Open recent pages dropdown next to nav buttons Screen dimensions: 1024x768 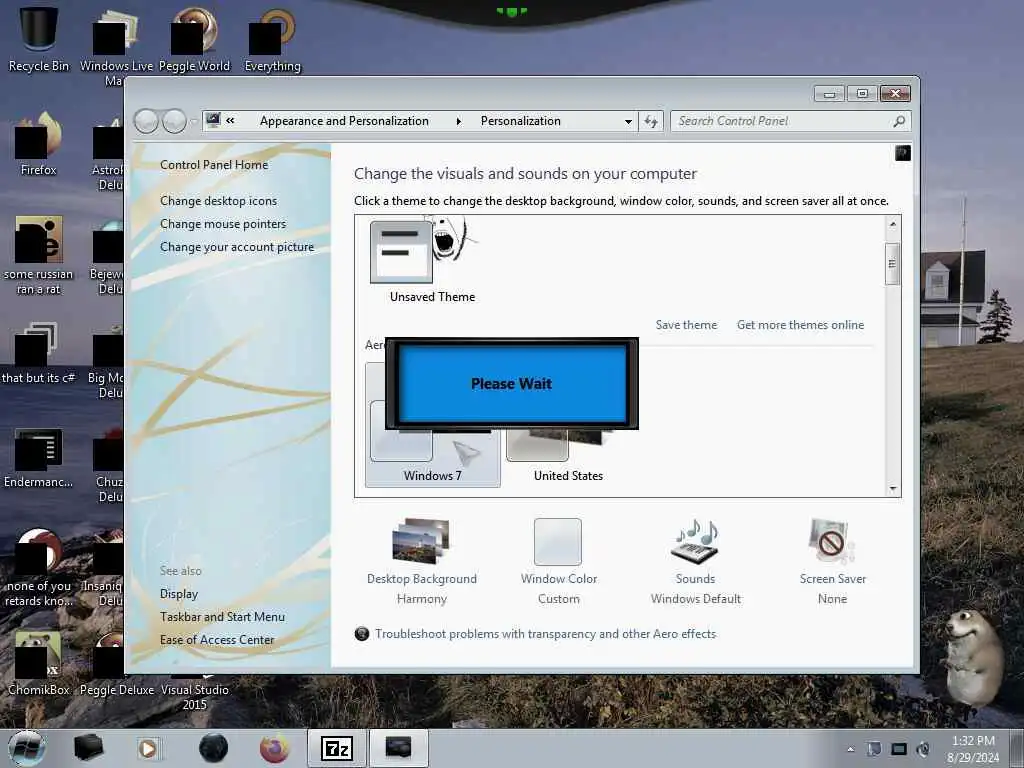click(193, 121)
